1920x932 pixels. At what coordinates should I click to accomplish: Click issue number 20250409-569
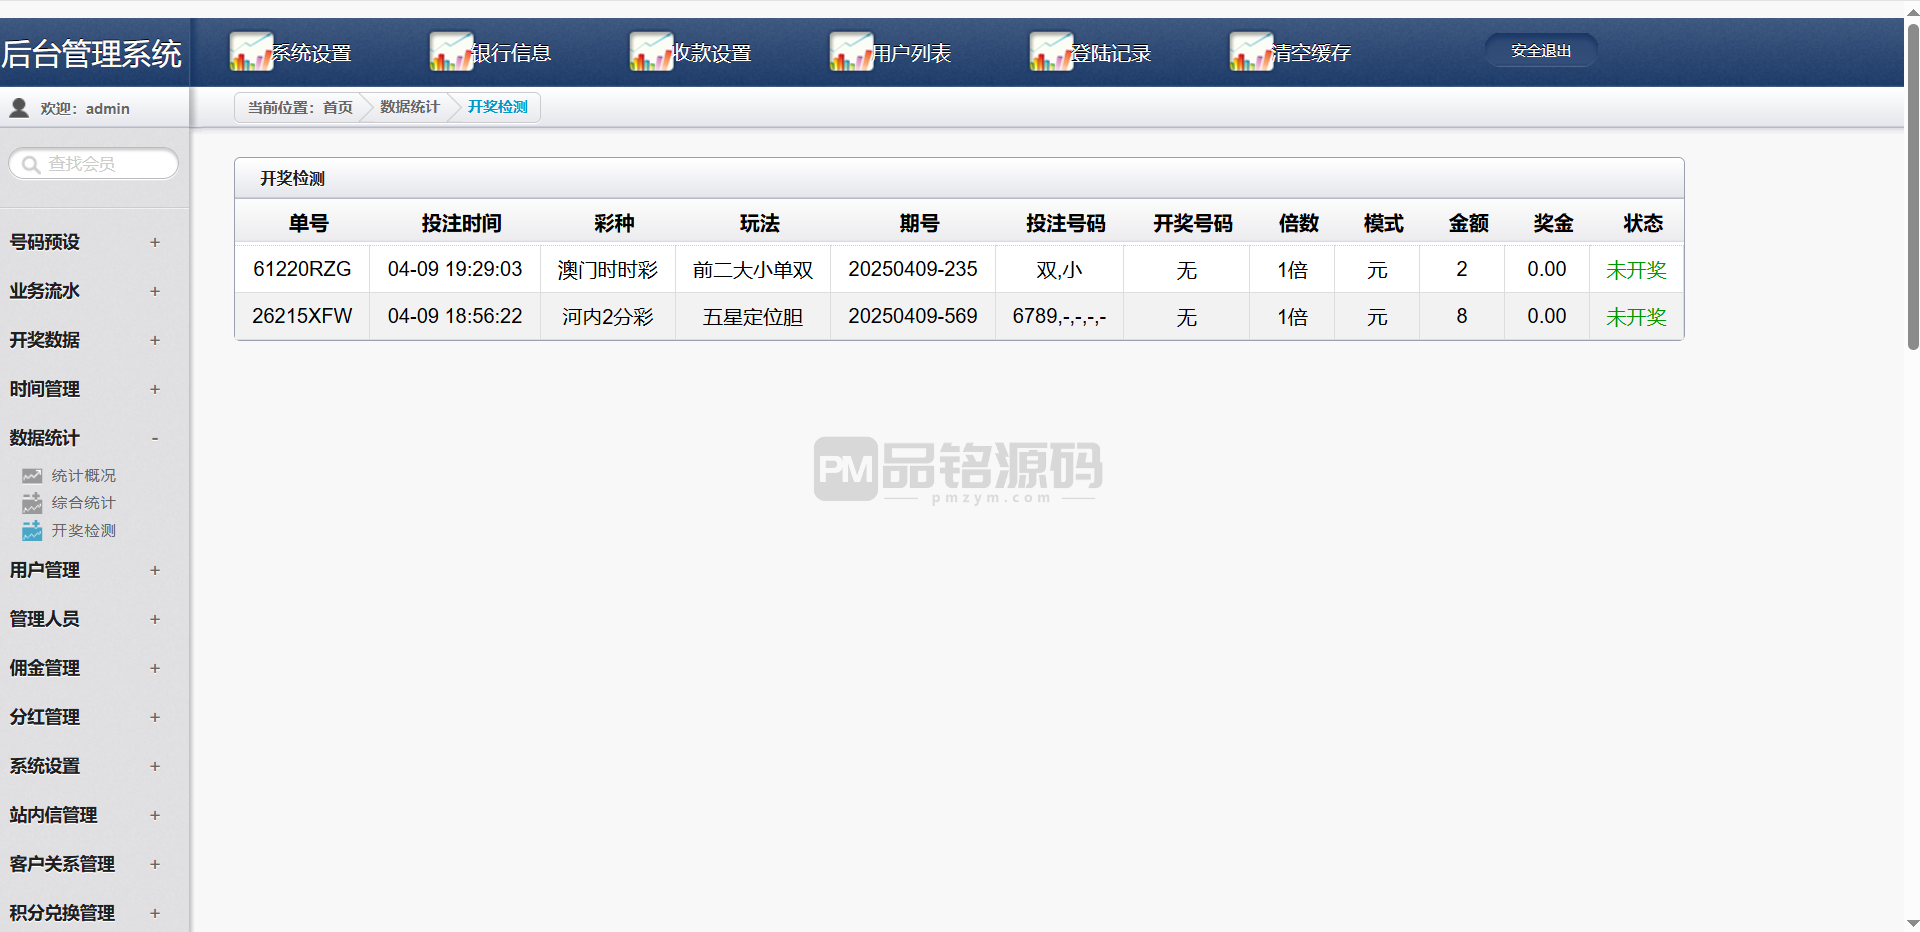(x=913, y=316)
